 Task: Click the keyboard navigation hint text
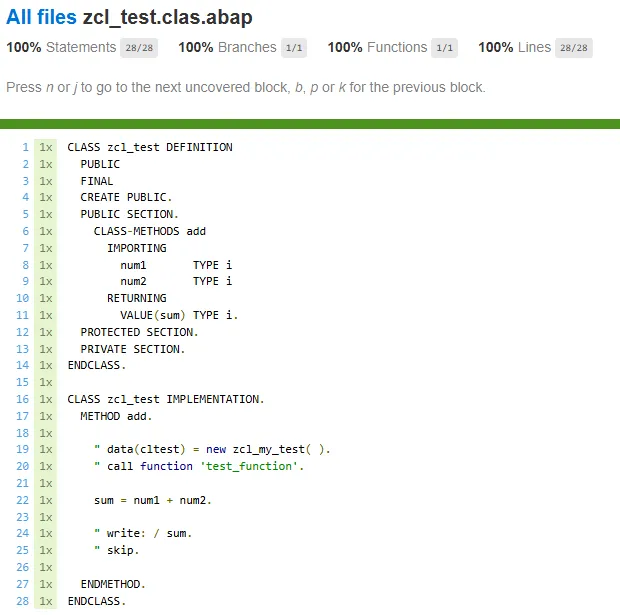pos(246,87)
